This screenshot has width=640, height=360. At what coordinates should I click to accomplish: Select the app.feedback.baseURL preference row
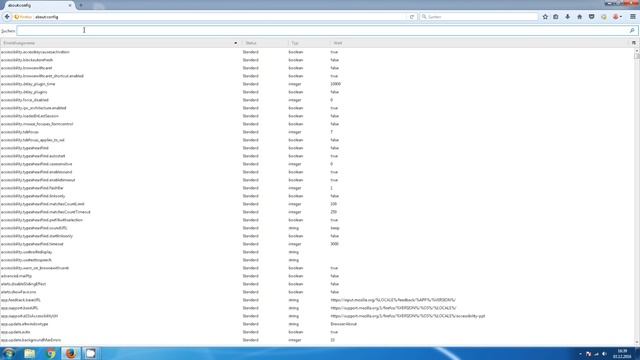coord(317,300)
